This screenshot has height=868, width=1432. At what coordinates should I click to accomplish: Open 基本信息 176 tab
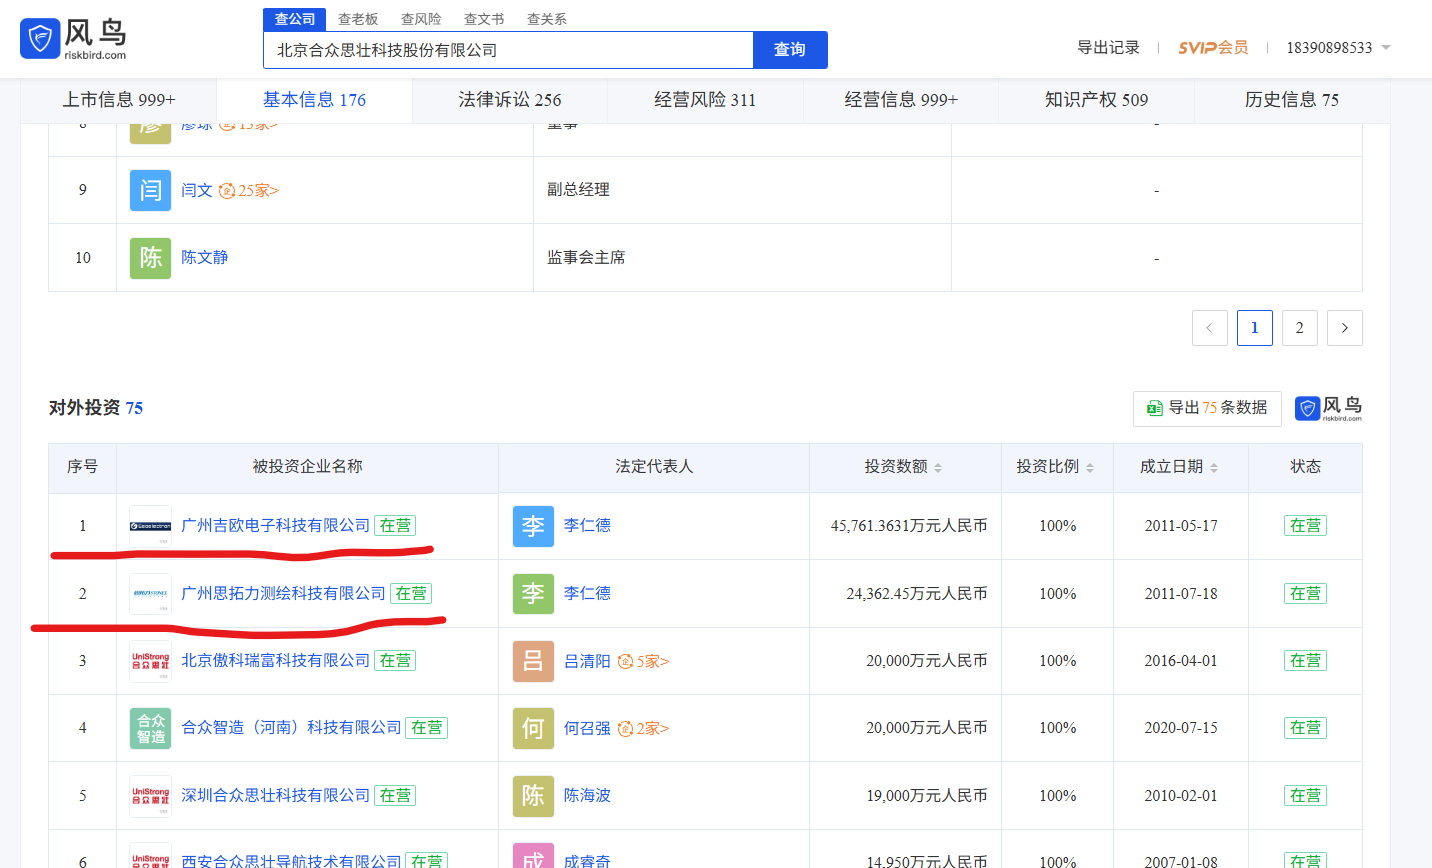point(315,100)
